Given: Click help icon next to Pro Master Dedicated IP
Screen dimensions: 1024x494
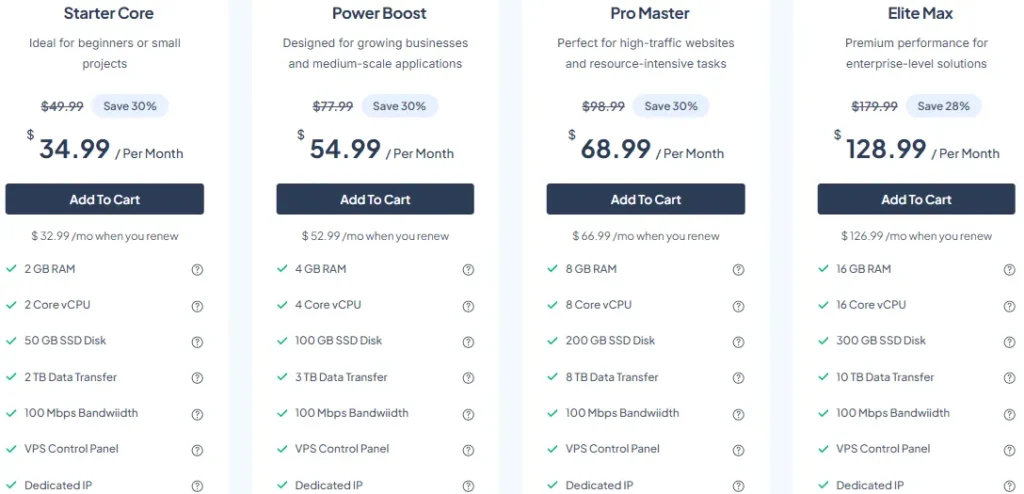Looking at the screenshot, I should point(739,486).
